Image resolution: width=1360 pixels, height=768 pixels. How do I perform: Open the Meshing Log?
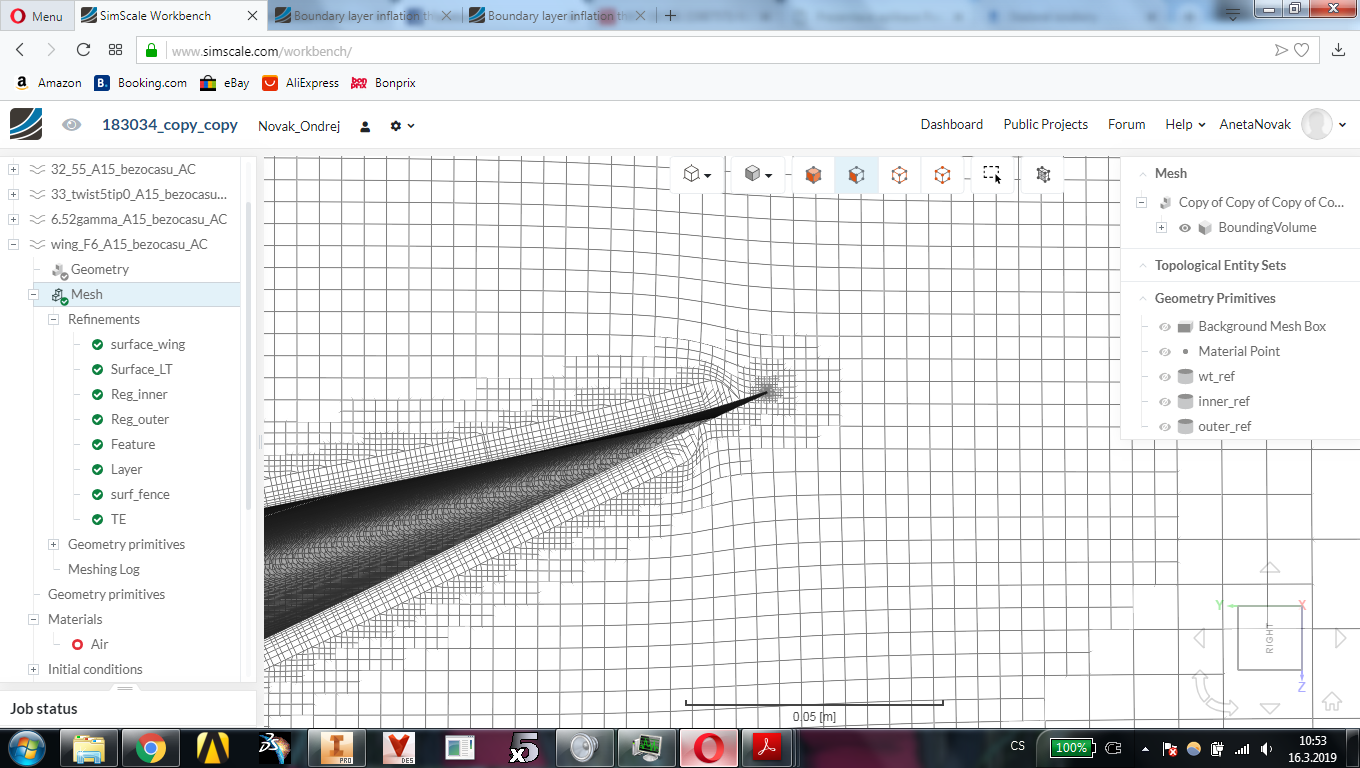[x=104, y=569]
